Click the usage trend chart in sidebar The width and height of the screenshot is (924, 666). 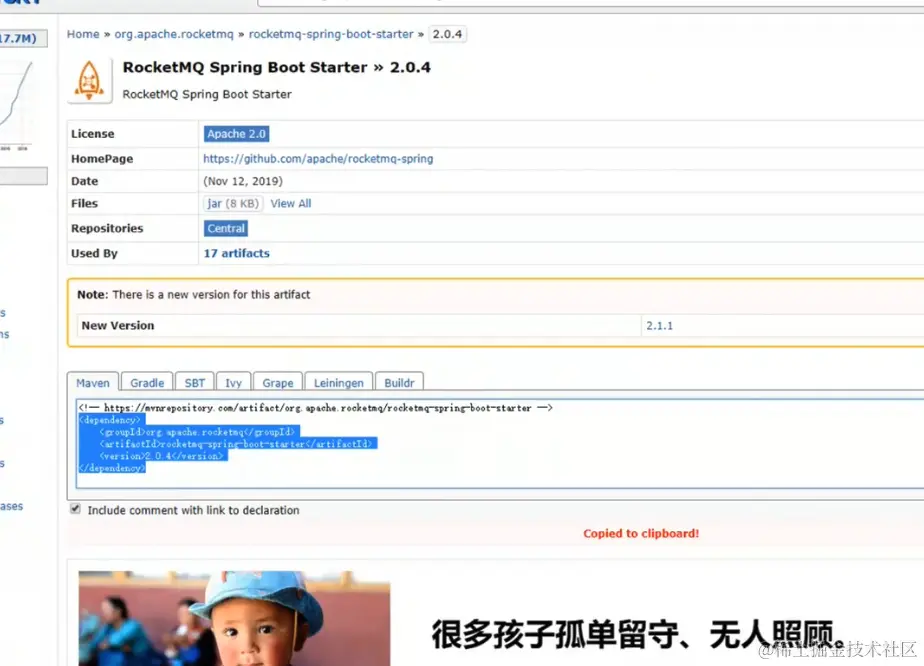click(x=17, y=104)
